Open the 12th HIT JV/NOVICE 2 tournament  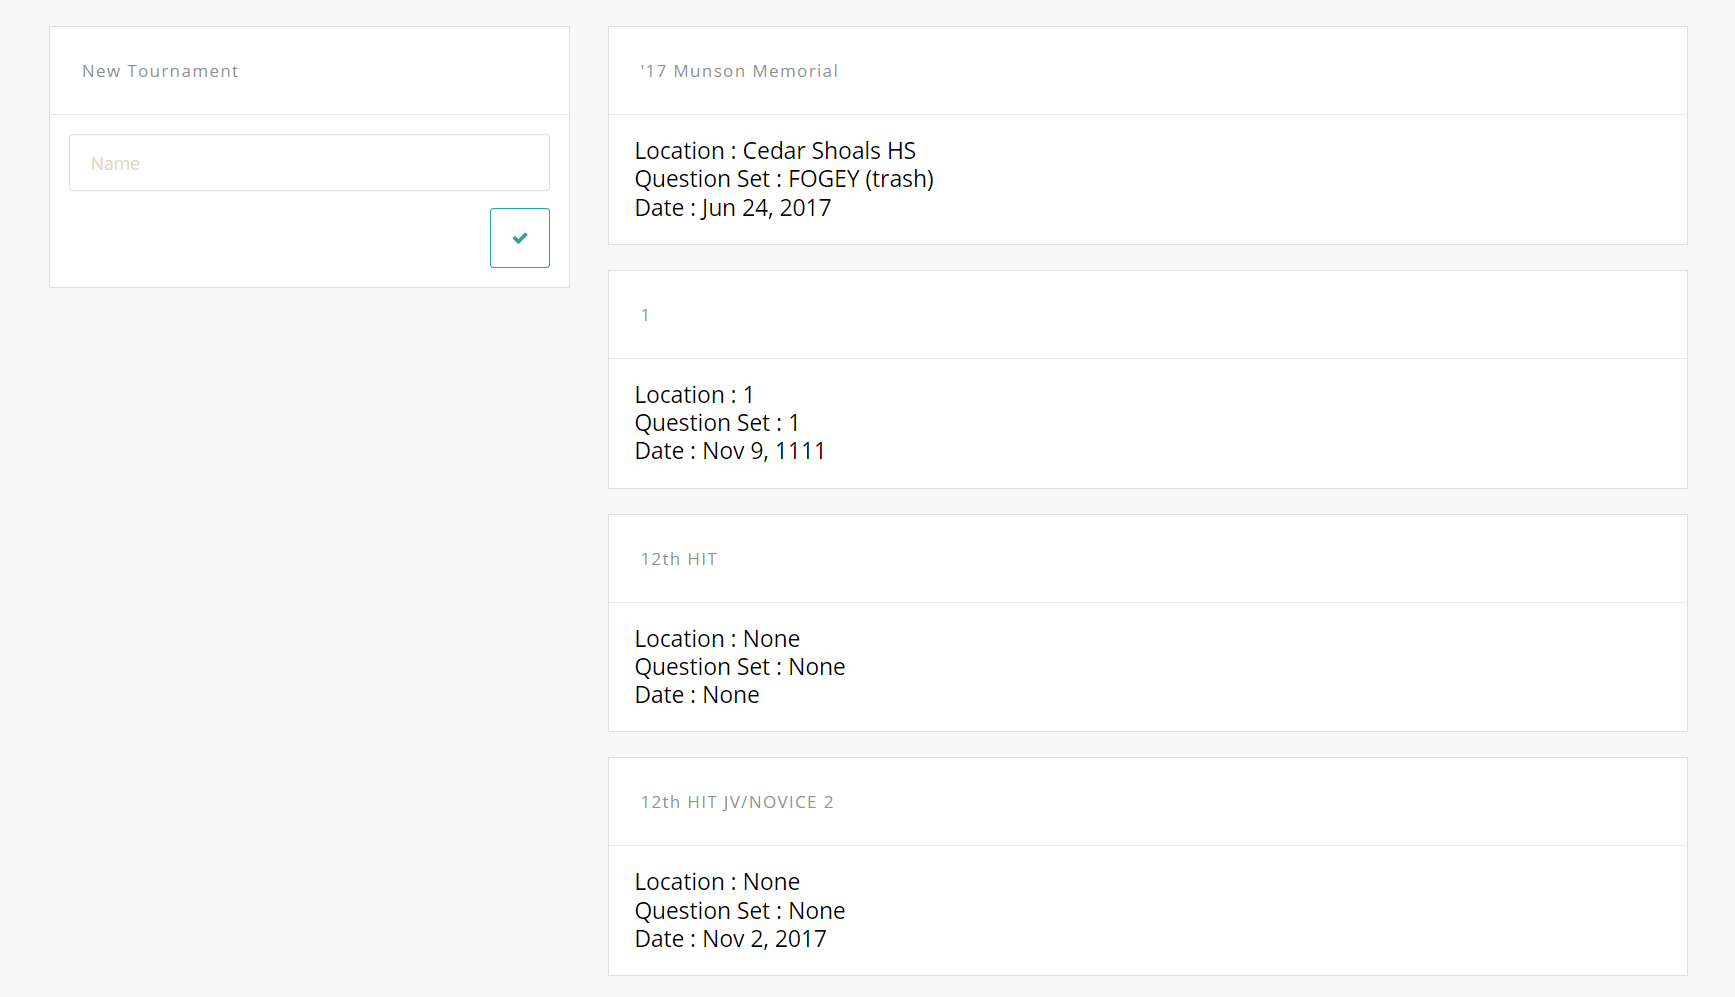tap(737, 802)
